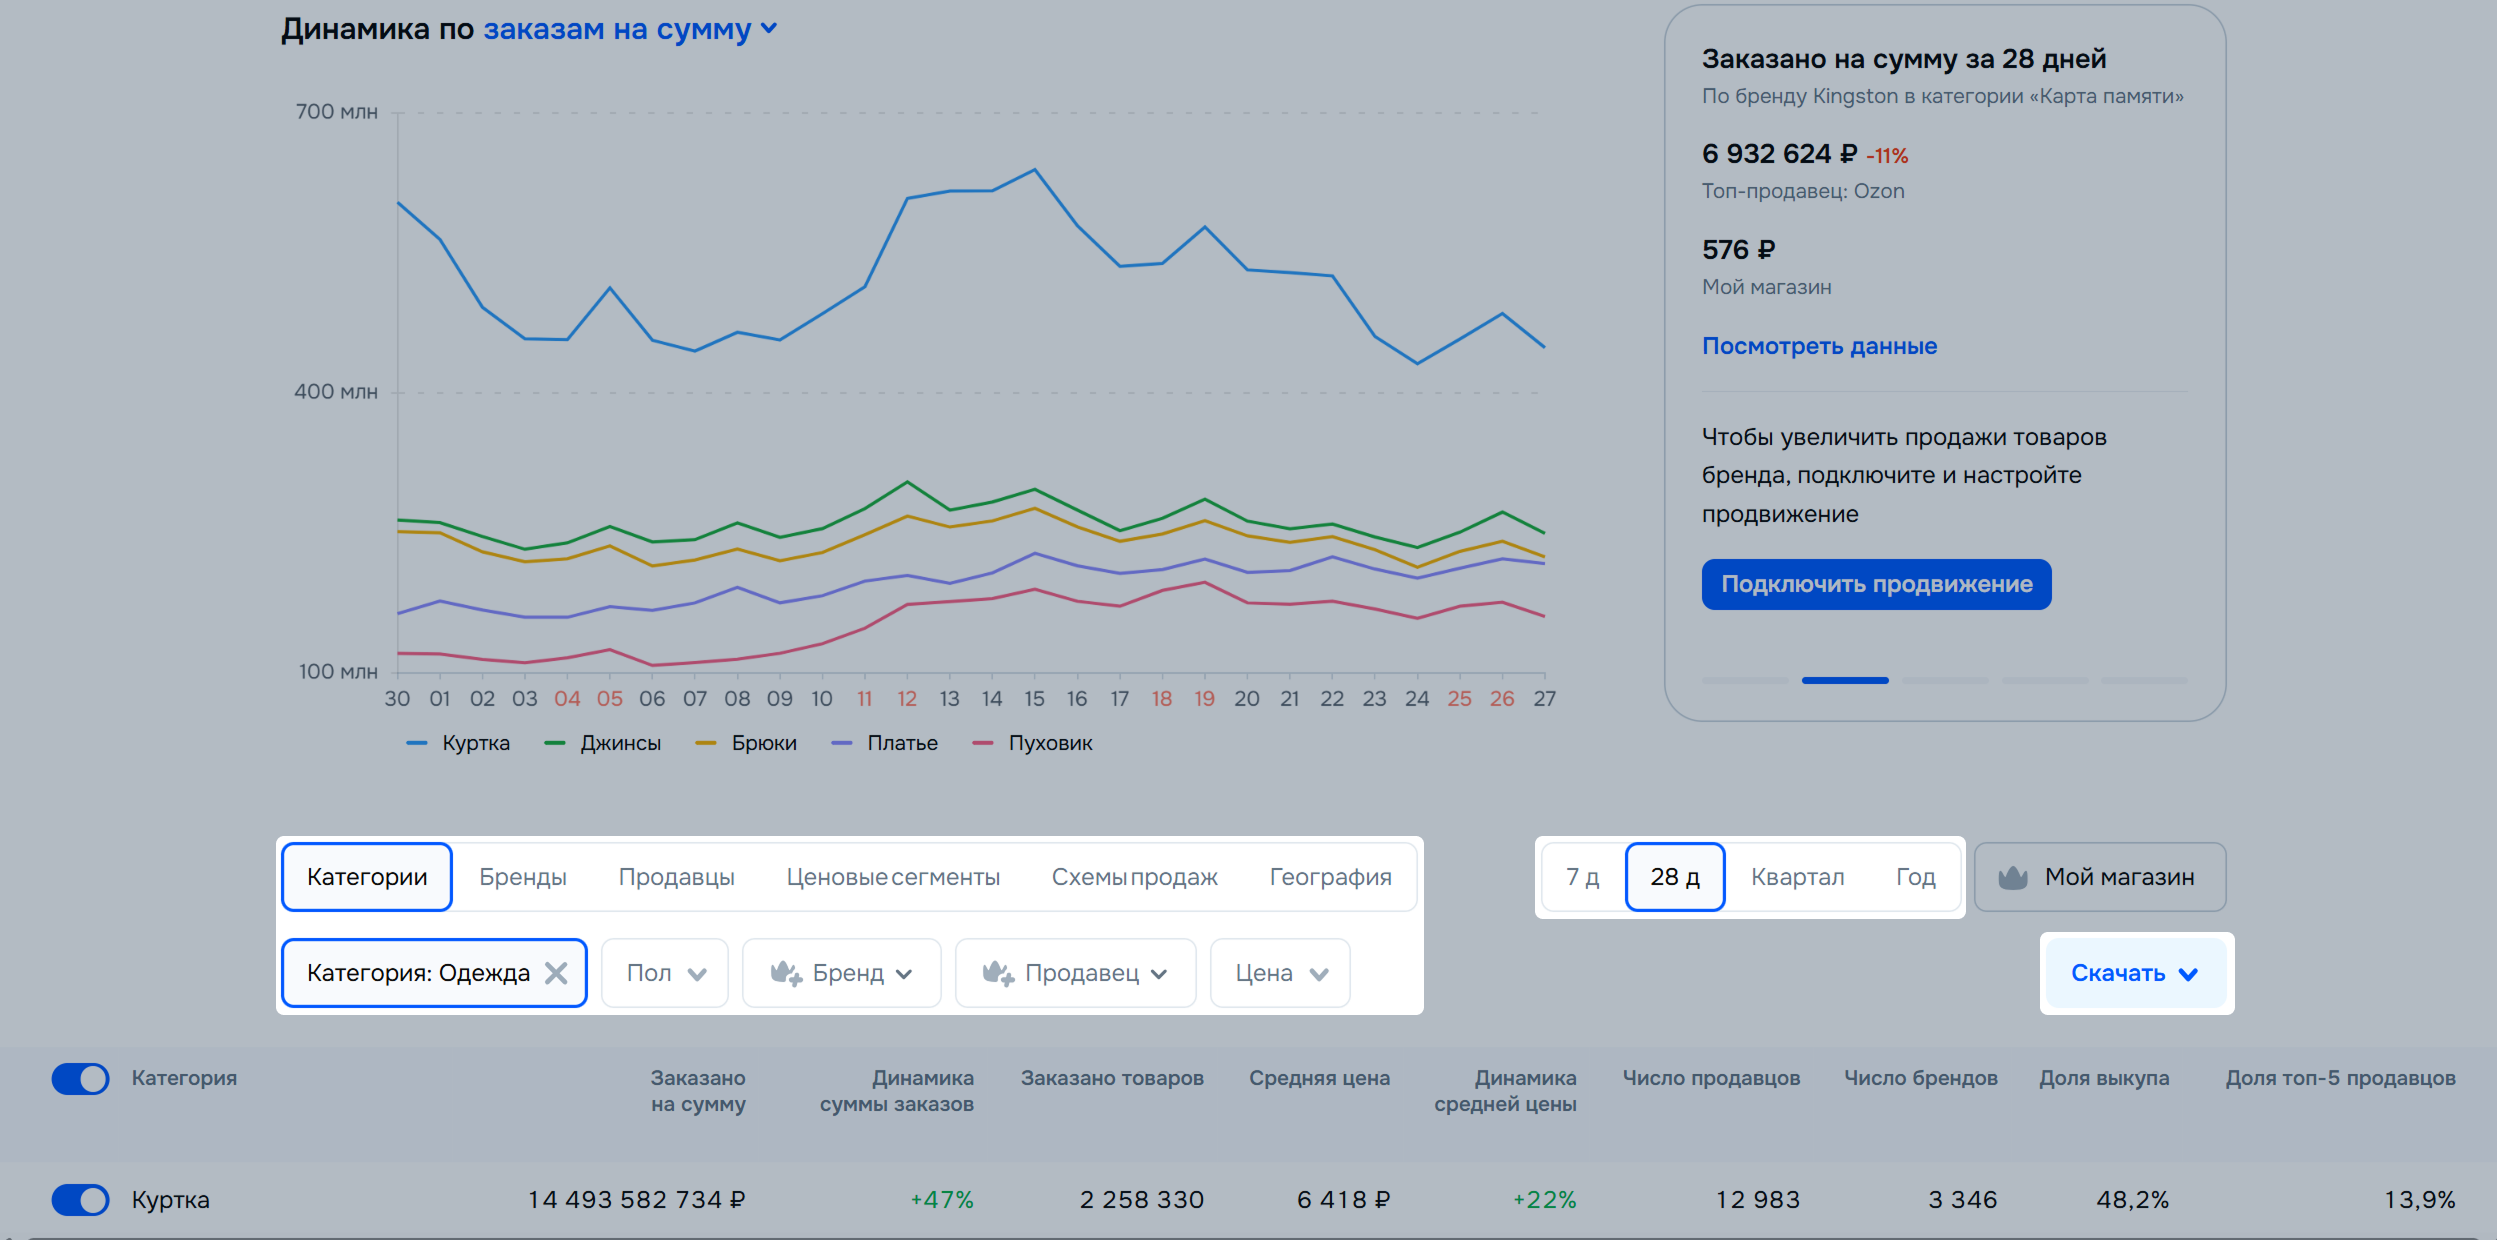Open the Цена filter dropdown
This screenshot has height=1240, width=2497.
1280,973
